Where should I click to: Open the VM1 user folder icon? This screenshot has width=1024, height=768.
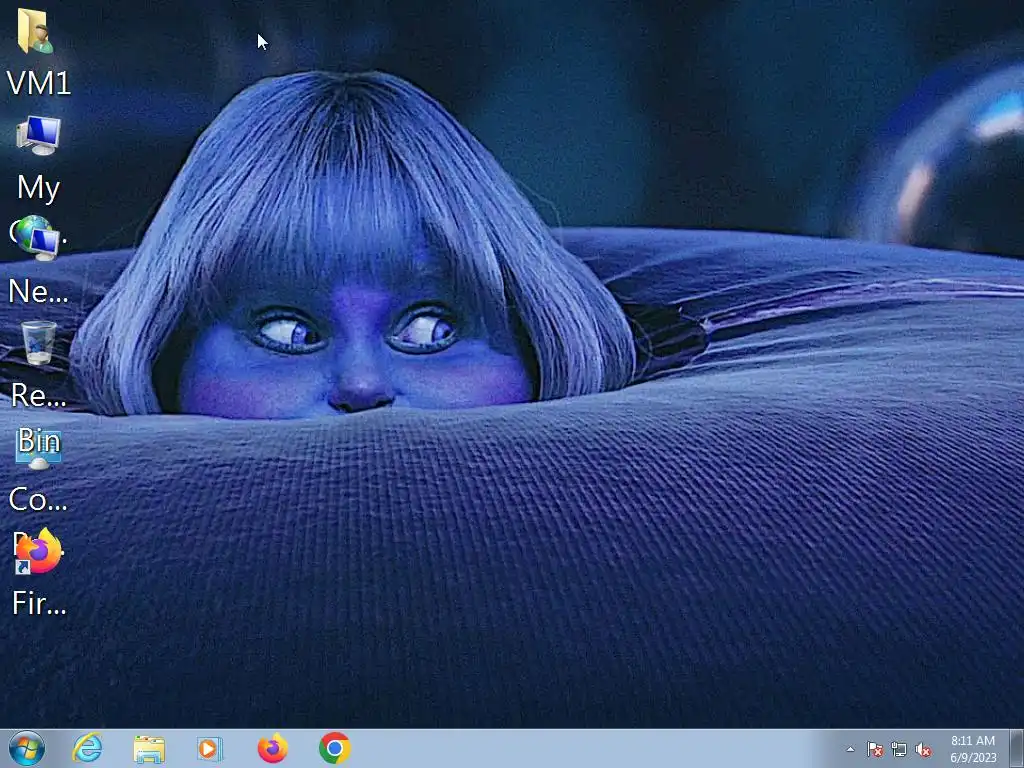tap(35, 31)
